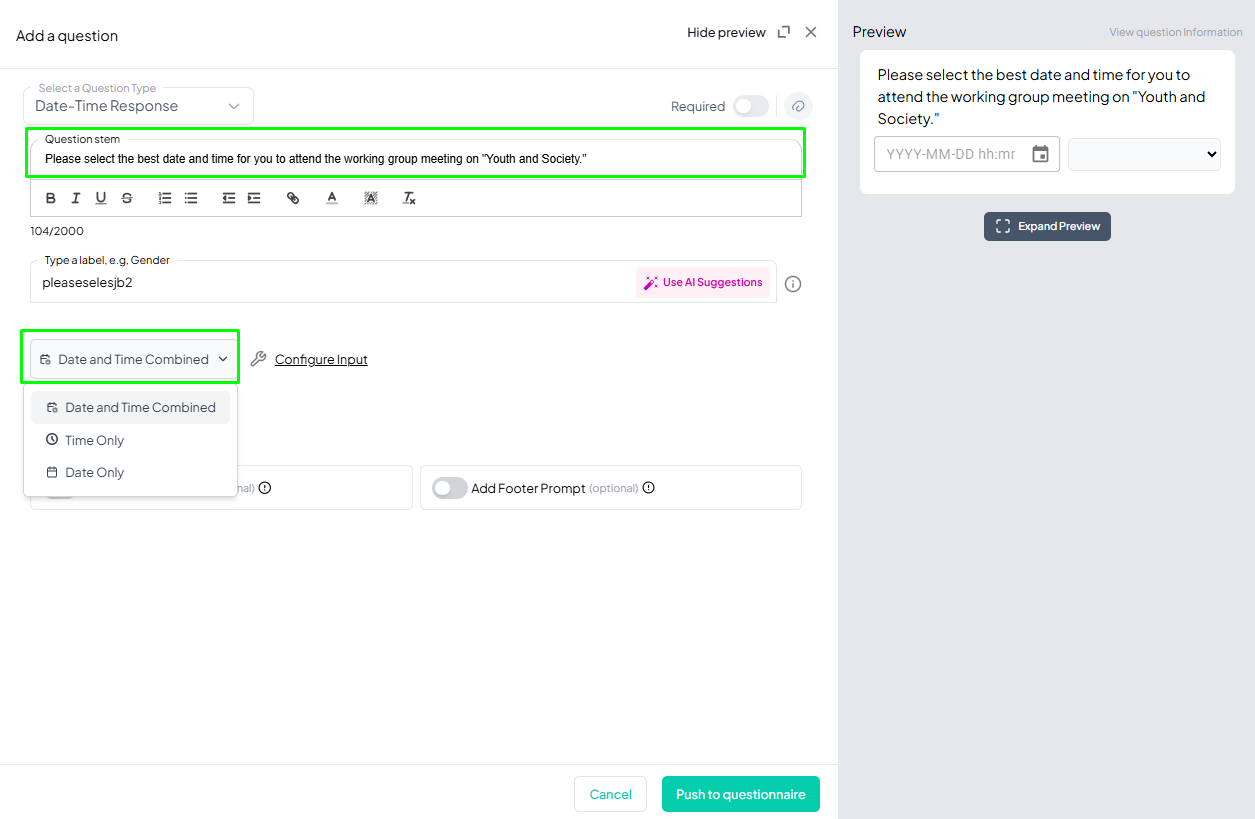Click Use AI Suggestions button
This screenshot has width=1255, height=819.
coord(703,282)
